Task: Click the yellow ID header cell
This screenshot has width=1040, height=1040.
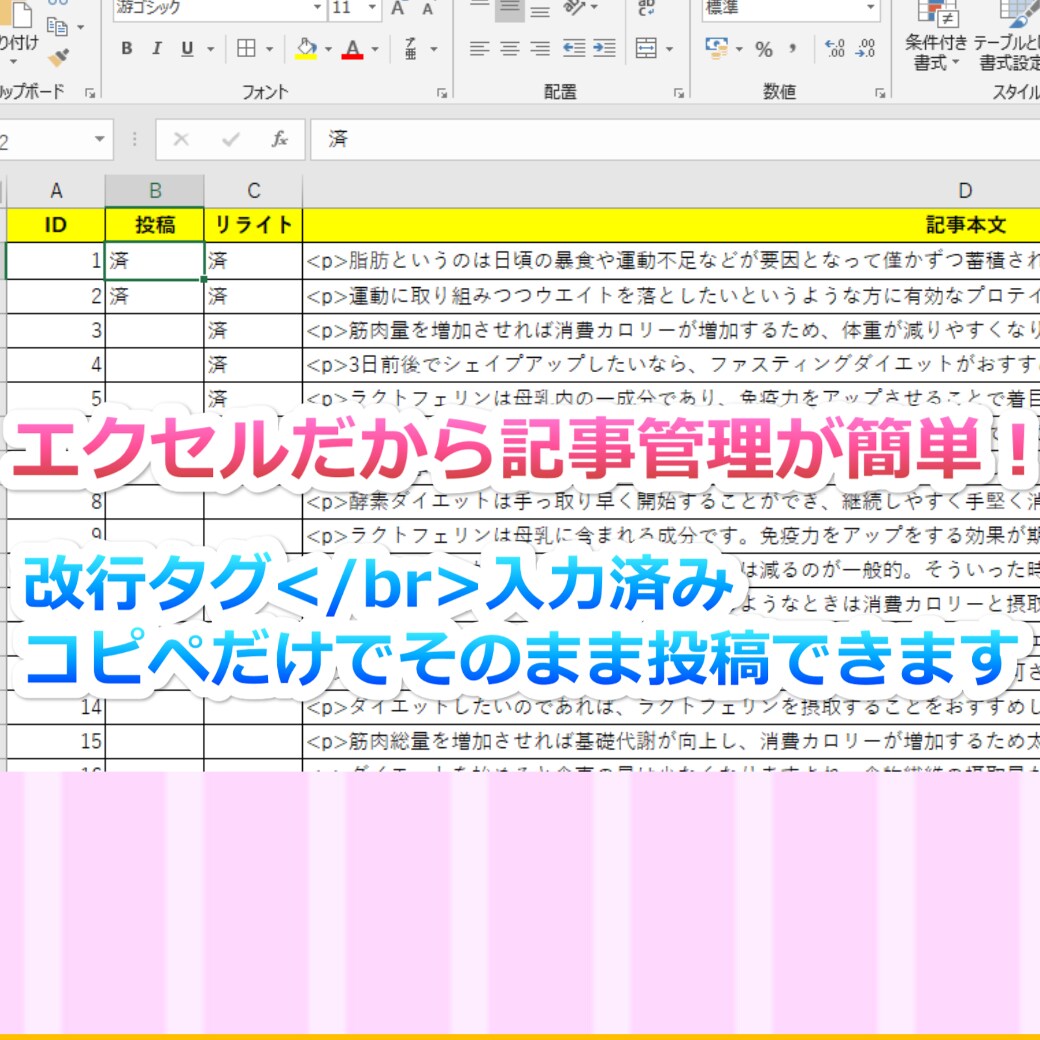Action: [x=56, y=225]
